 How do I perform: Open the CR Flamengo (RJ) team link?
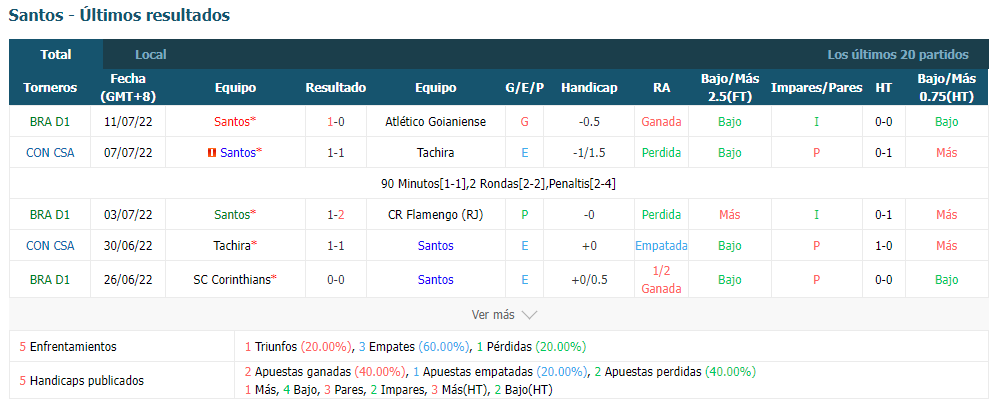pyautogui.click(x=436, y=214)
